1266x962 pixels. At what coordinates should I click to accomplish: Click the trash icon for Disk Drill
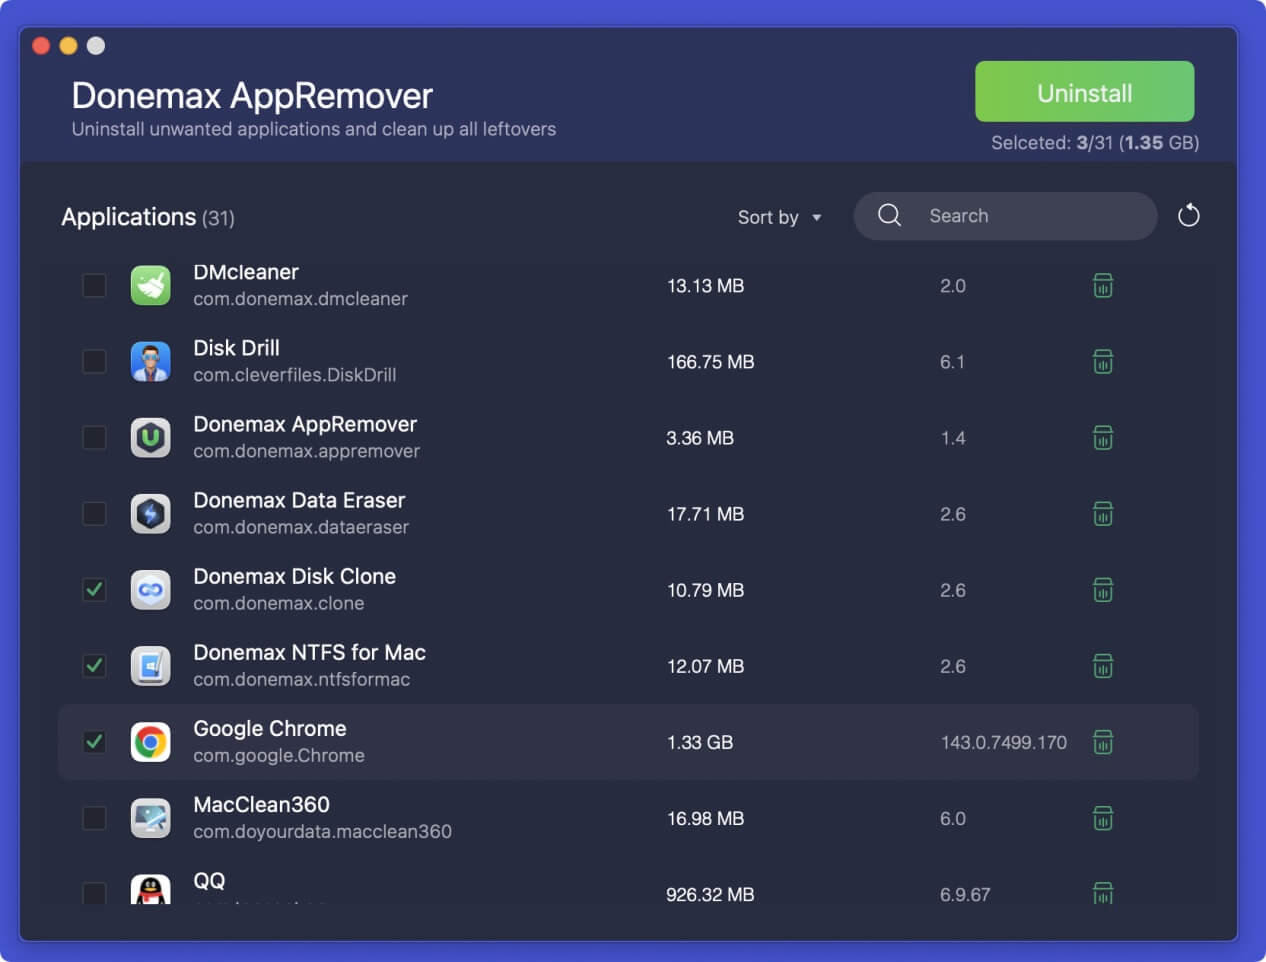pyautogui.click(x=1102, y=362)
